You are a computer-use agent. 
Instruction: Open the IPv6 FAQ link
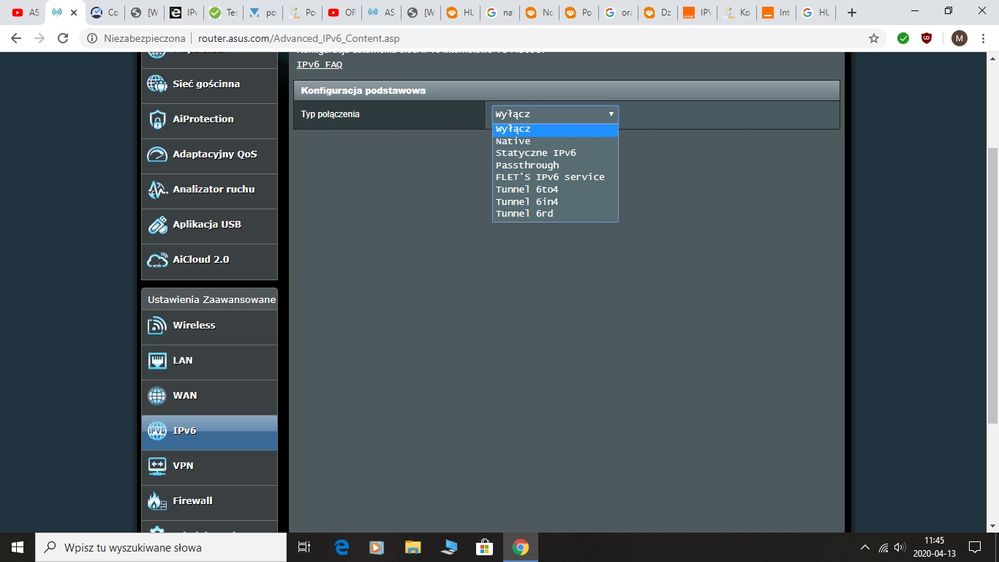pyautogui.click(x=319, y=64)
